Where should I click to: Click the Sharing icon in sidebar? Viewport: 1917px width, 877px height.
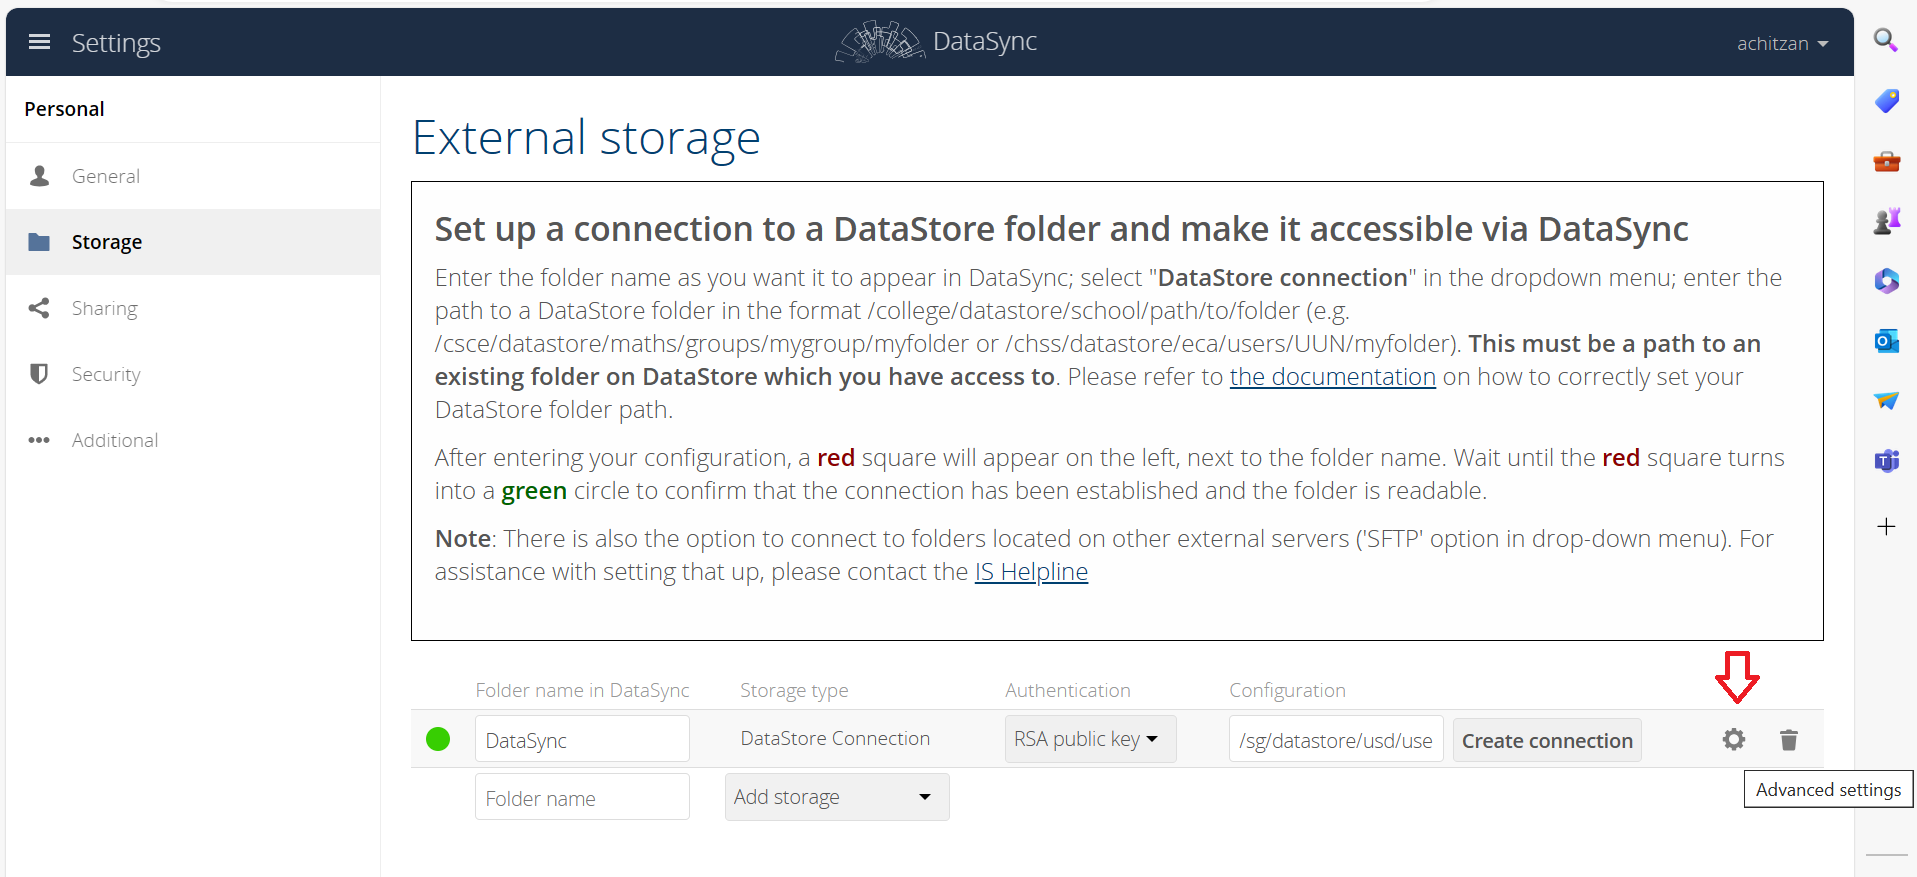[39, 308]
